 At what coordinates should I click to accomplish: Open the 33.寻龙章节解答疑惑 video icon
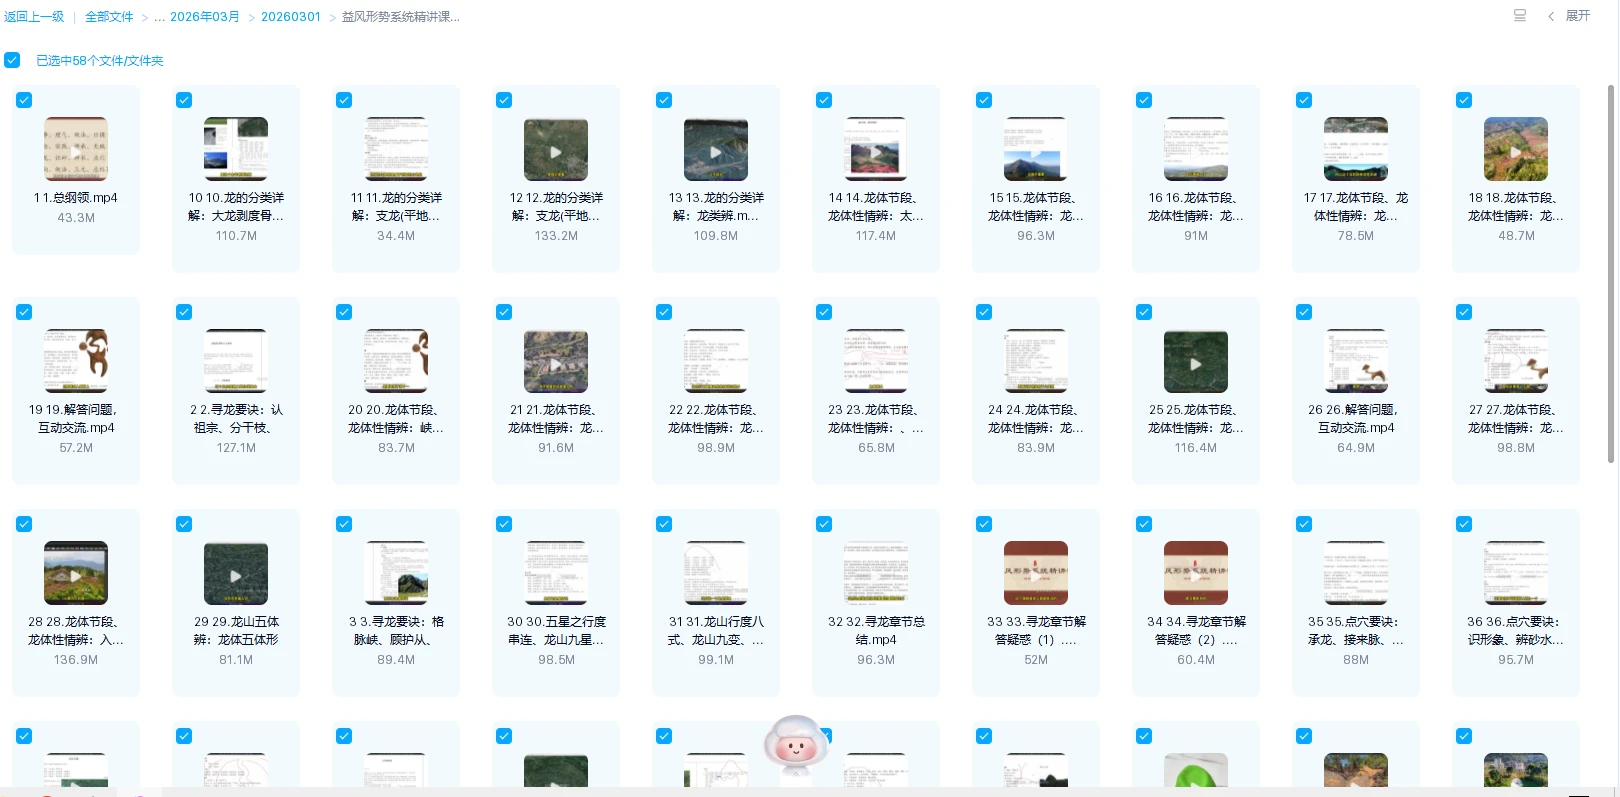tap(1036, 574)
